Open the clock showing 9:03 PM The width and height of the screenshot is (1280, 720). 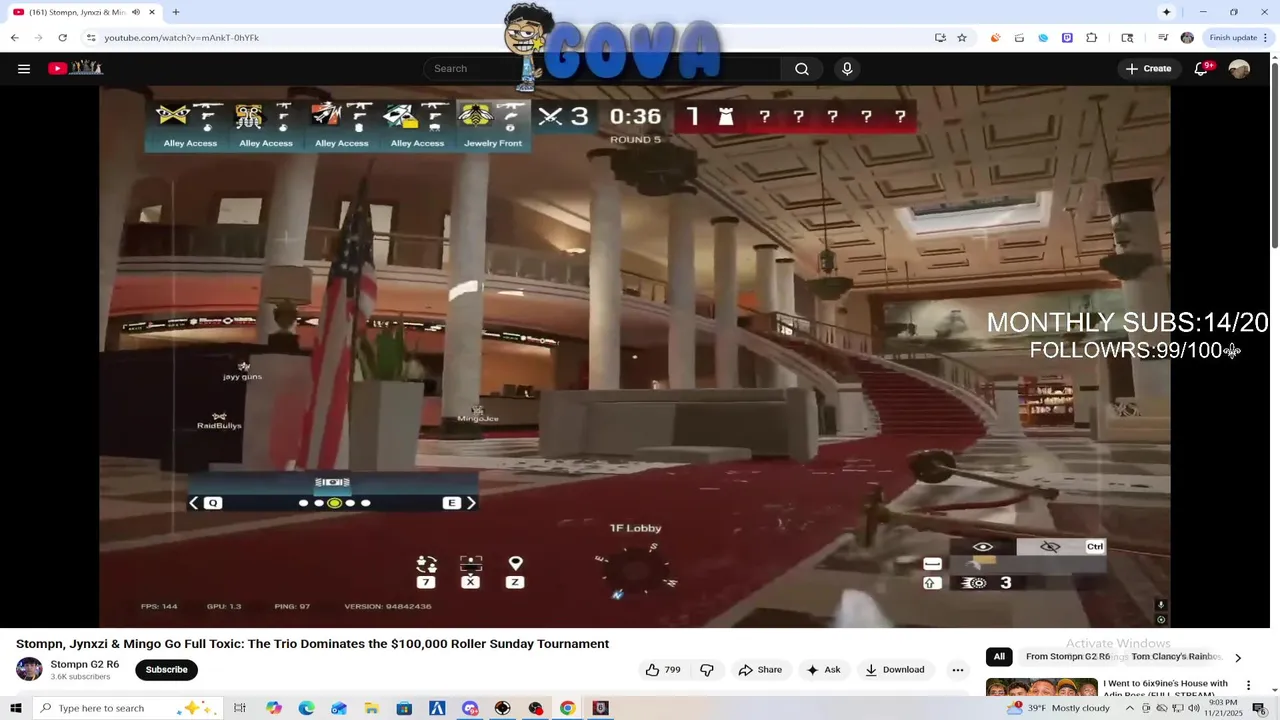1223,708
